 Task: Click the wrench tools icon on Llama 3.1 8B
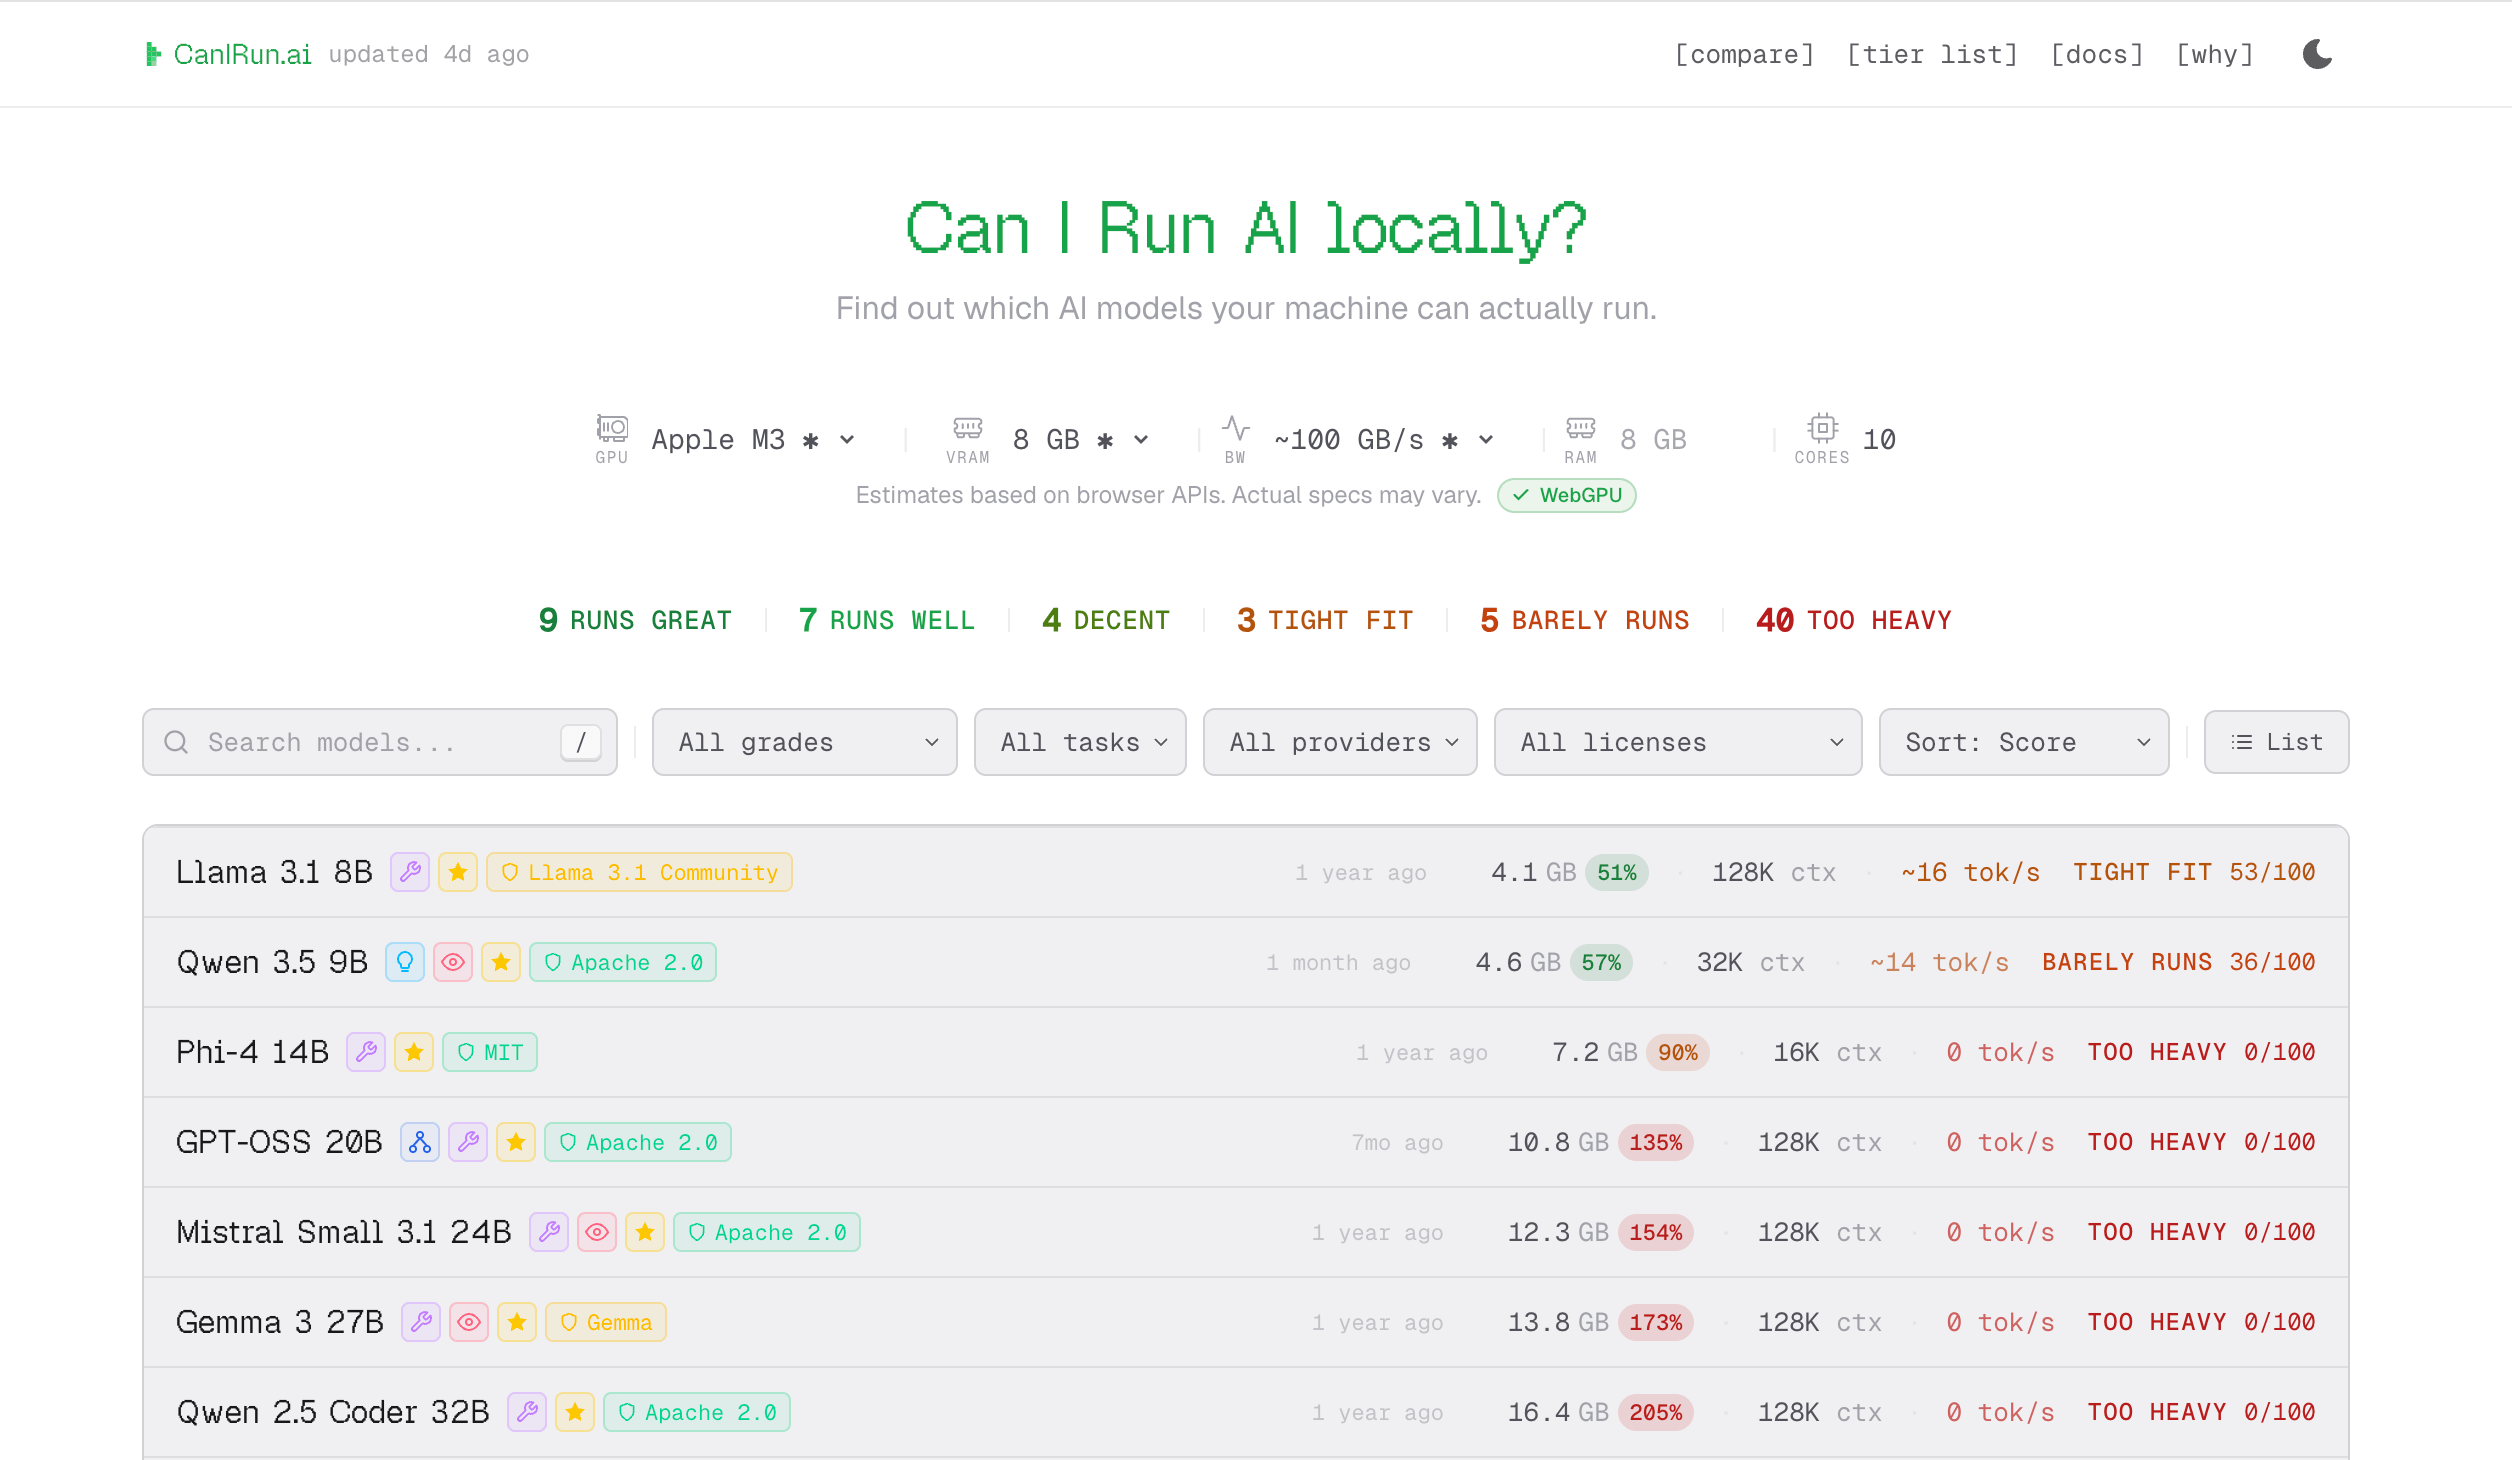pos(410,872)
